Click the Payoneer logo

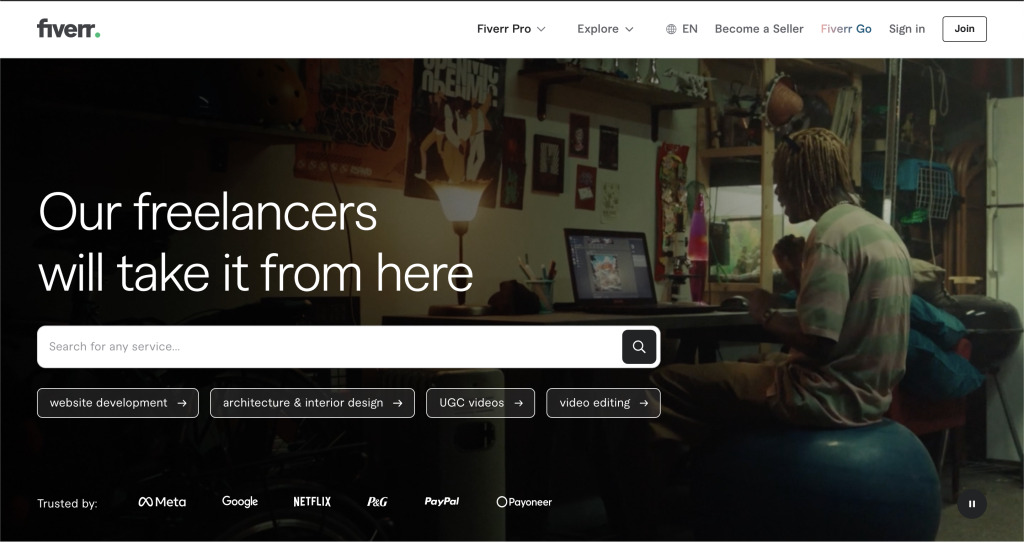point(524,502)
